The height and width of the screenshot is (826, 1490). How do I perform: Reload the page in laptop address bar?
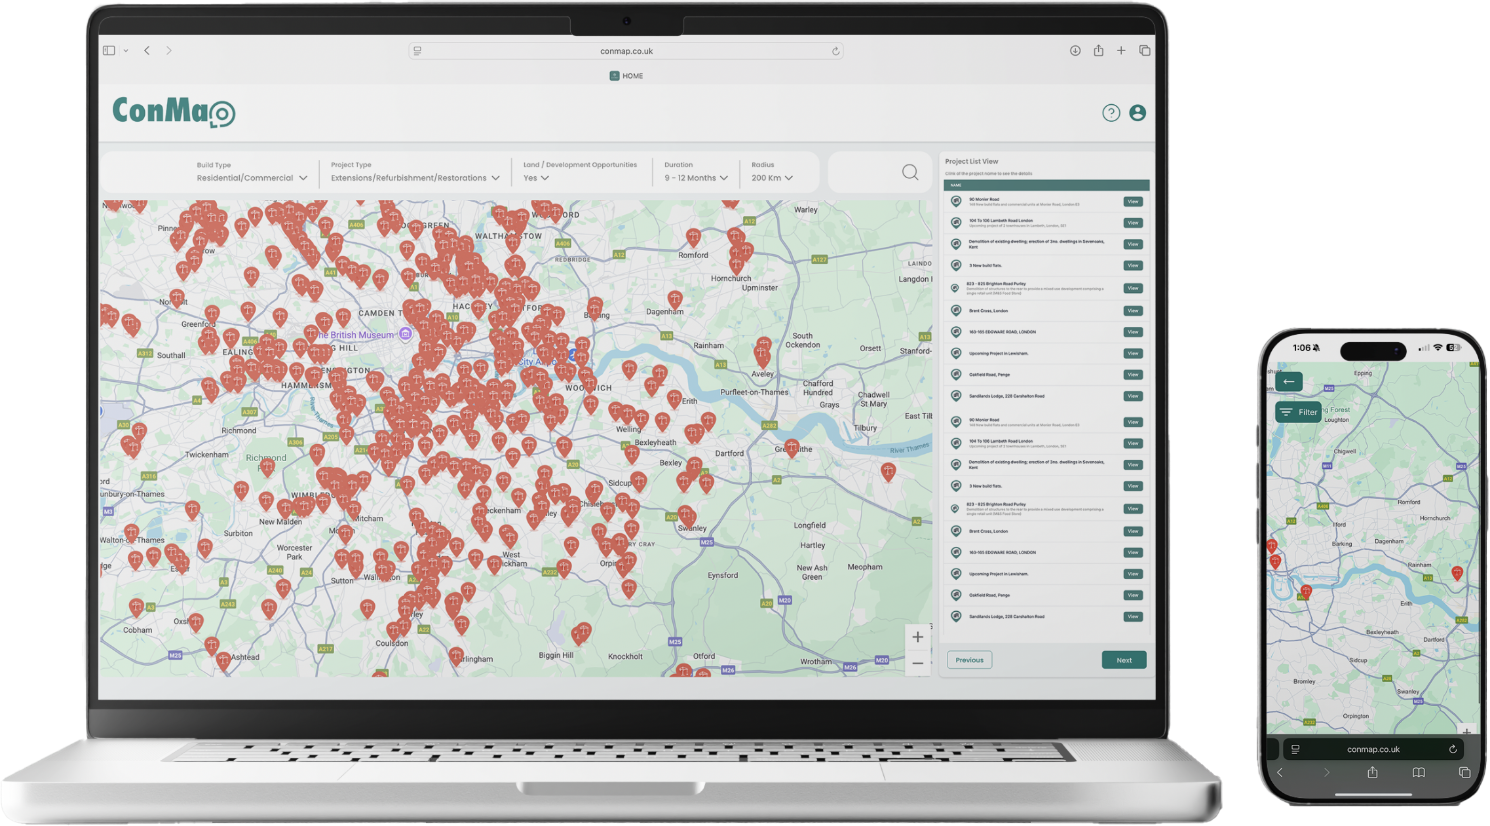click(835, 51)
